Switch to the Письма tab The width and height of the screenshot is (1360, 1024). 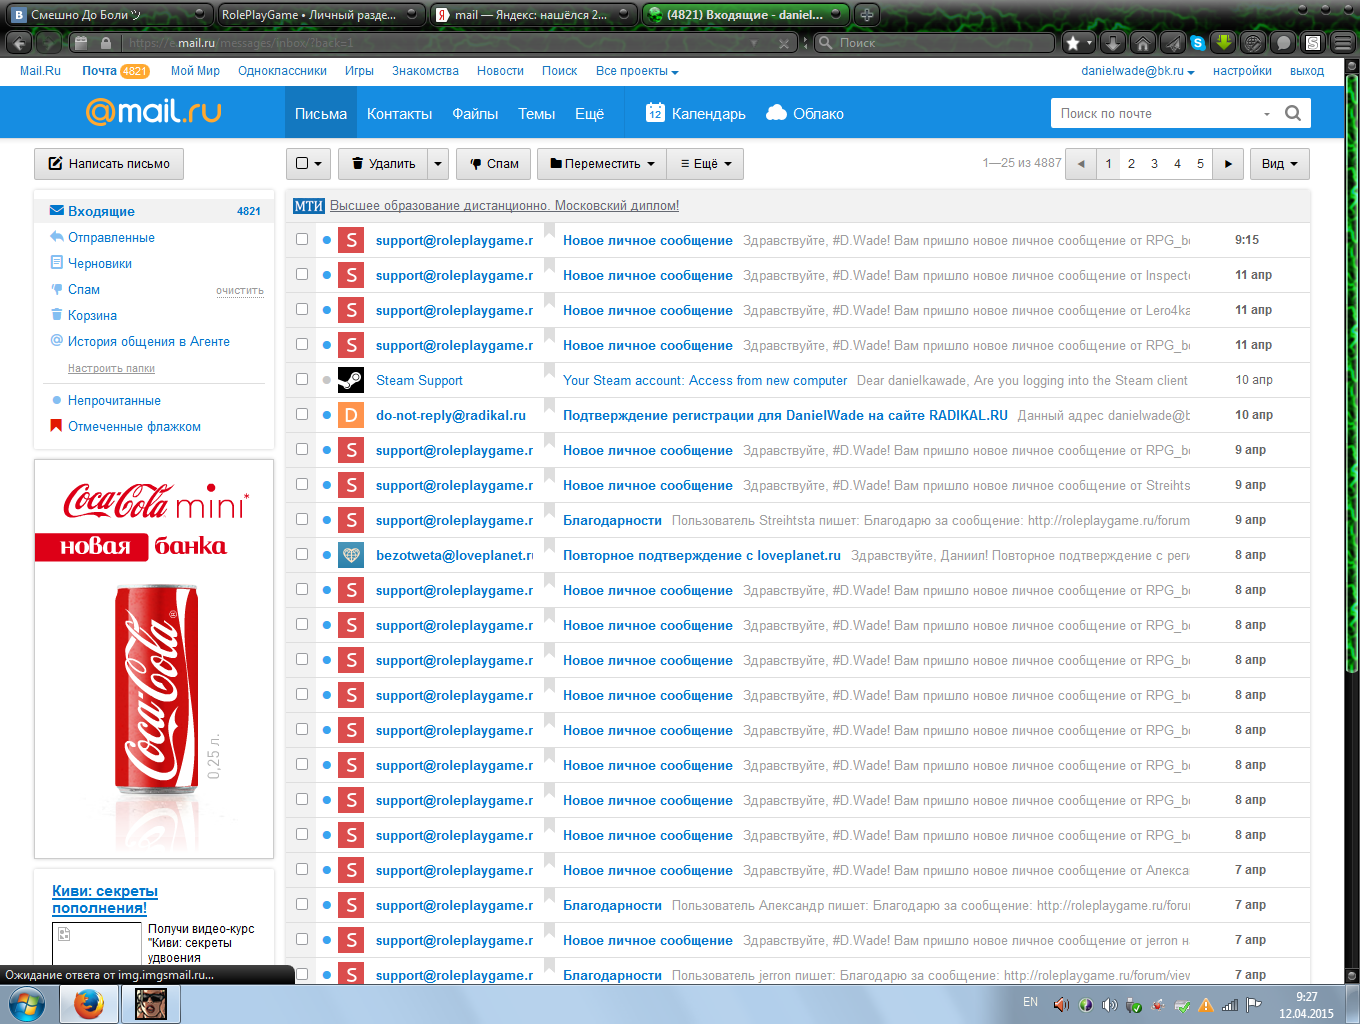pos(321,113)
